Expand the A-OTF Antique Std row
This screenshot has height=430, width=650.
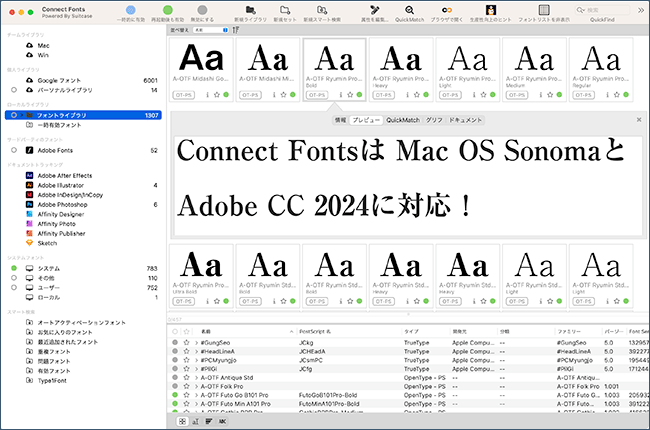[x=196, y=377]
